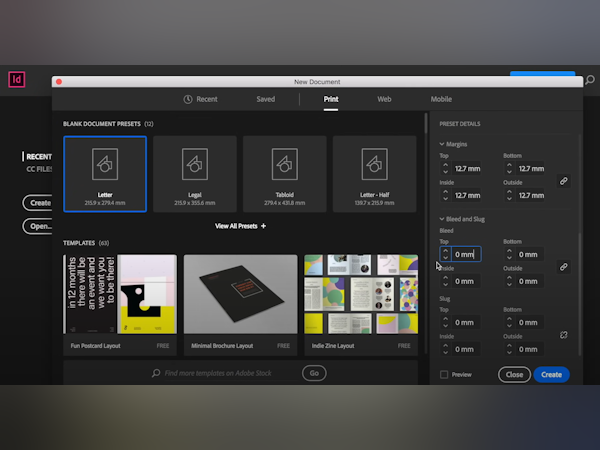Screen dimensions: 600x450
Task: Click the clock icon beside Recent
Action: pyautogui.click(x=188, y=99)
